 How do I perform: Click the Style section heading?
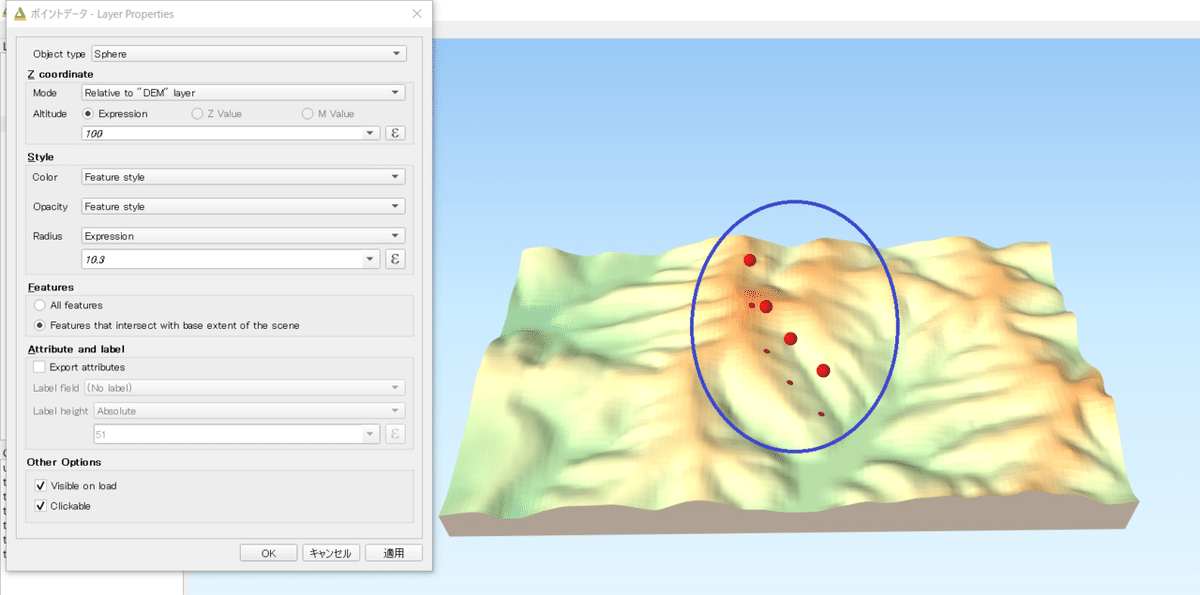pos(40,157)
